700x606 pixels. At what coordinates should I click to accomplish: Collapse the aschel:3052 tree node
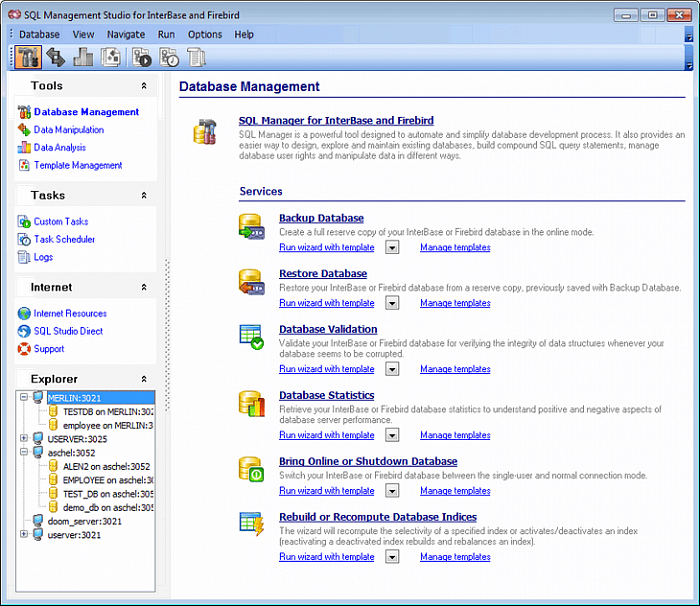[24, 452]
